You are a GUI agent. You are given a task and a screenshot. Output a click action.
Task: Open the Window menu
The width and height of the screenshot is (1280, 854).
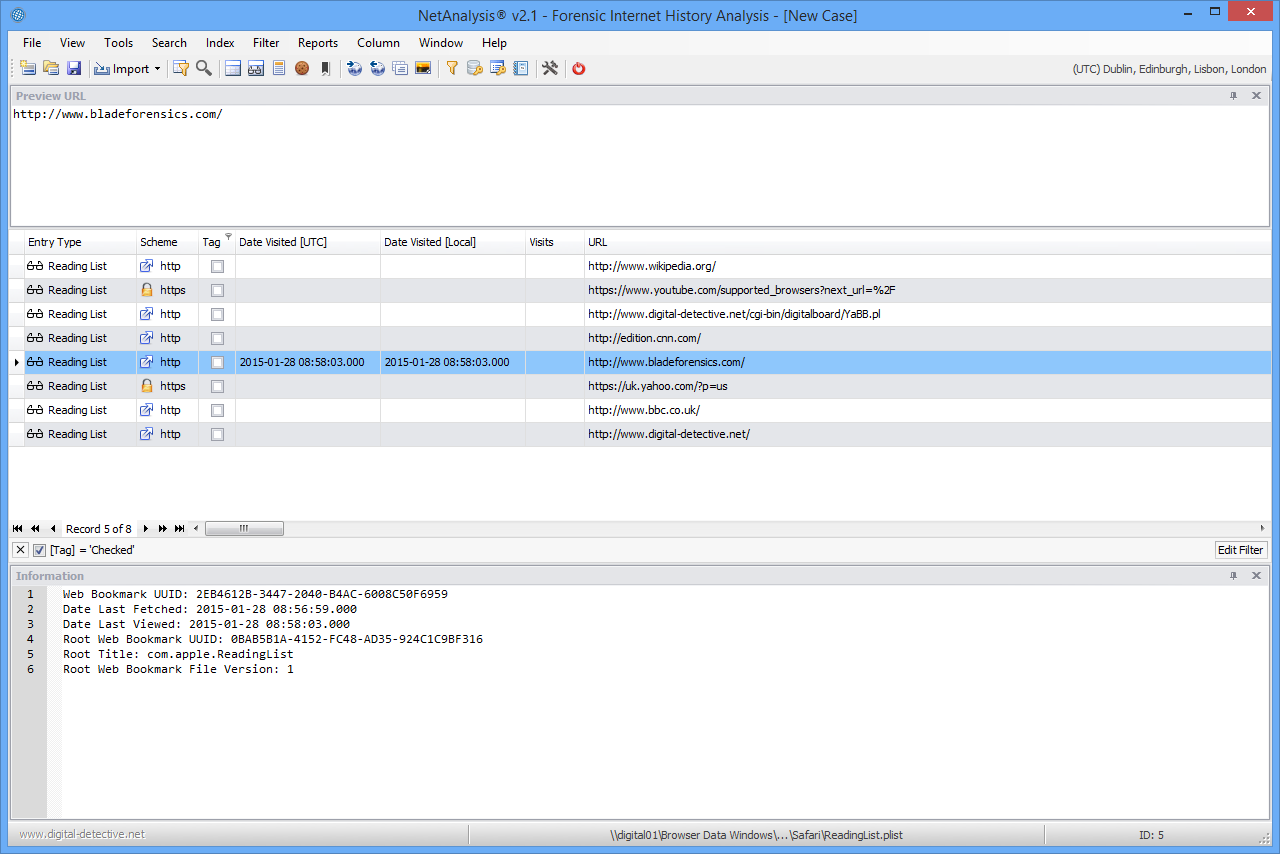(441, 43)
